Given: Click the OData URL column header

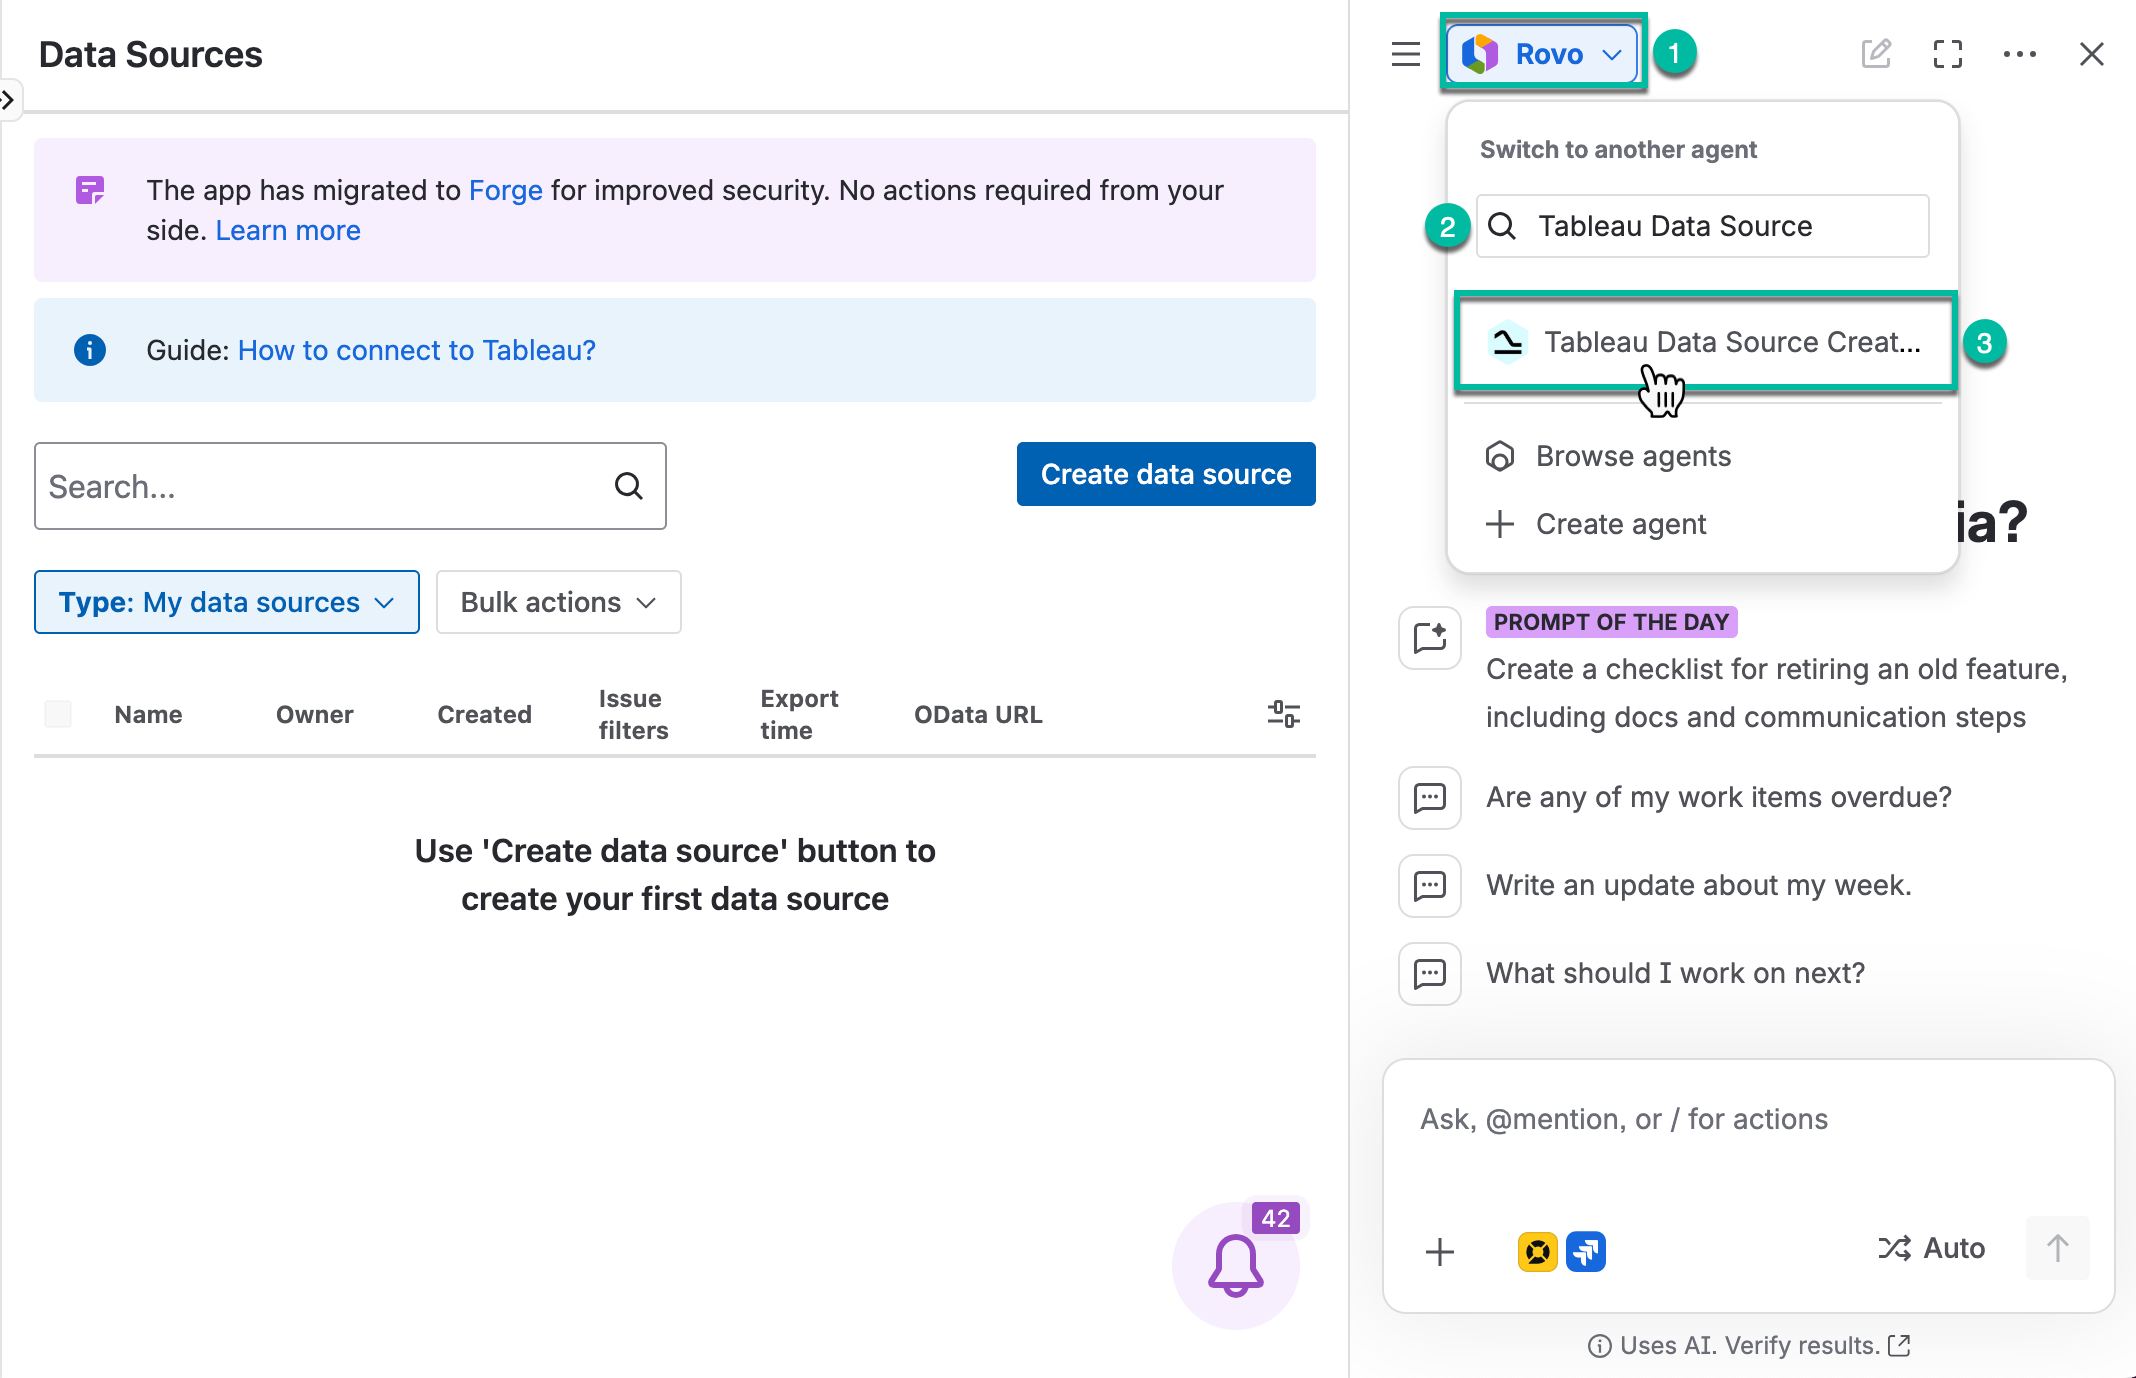Looking at the screenshot, I should tap(978, 714).
